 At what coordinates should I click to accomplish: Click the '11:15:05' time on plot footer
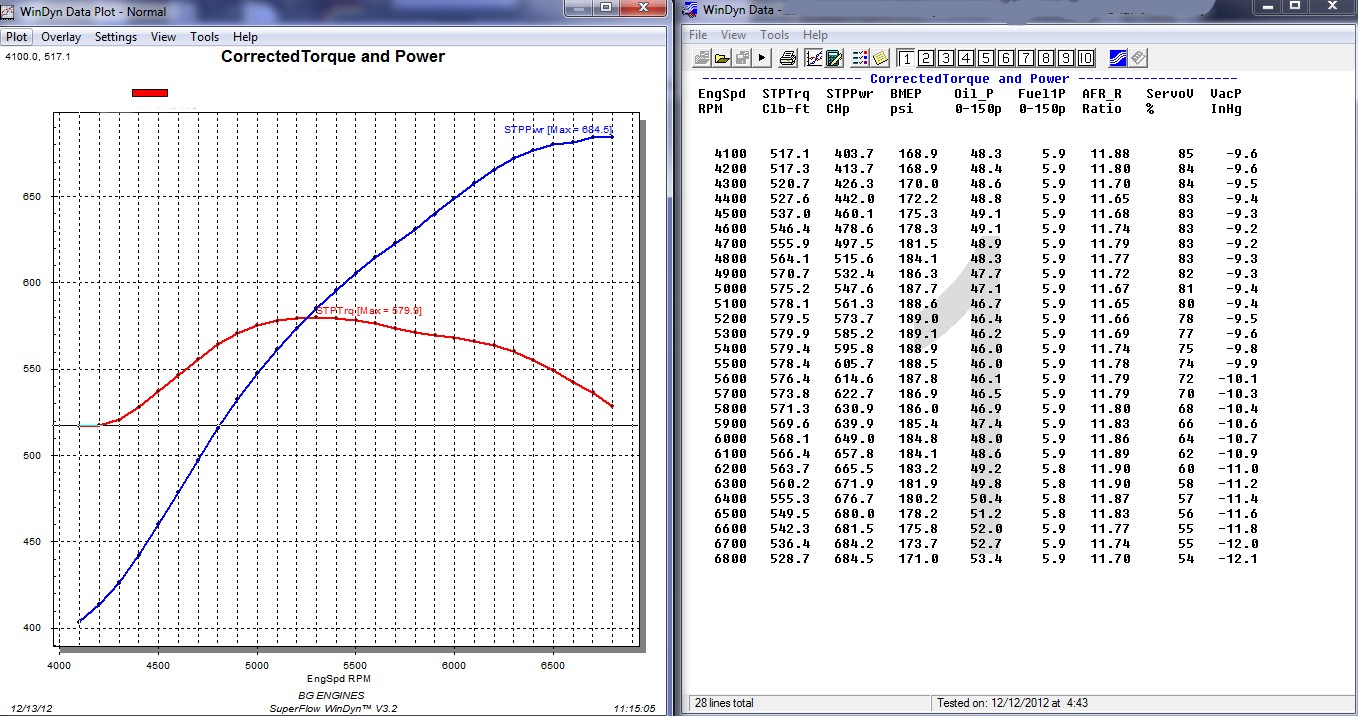tap(634, 707)
